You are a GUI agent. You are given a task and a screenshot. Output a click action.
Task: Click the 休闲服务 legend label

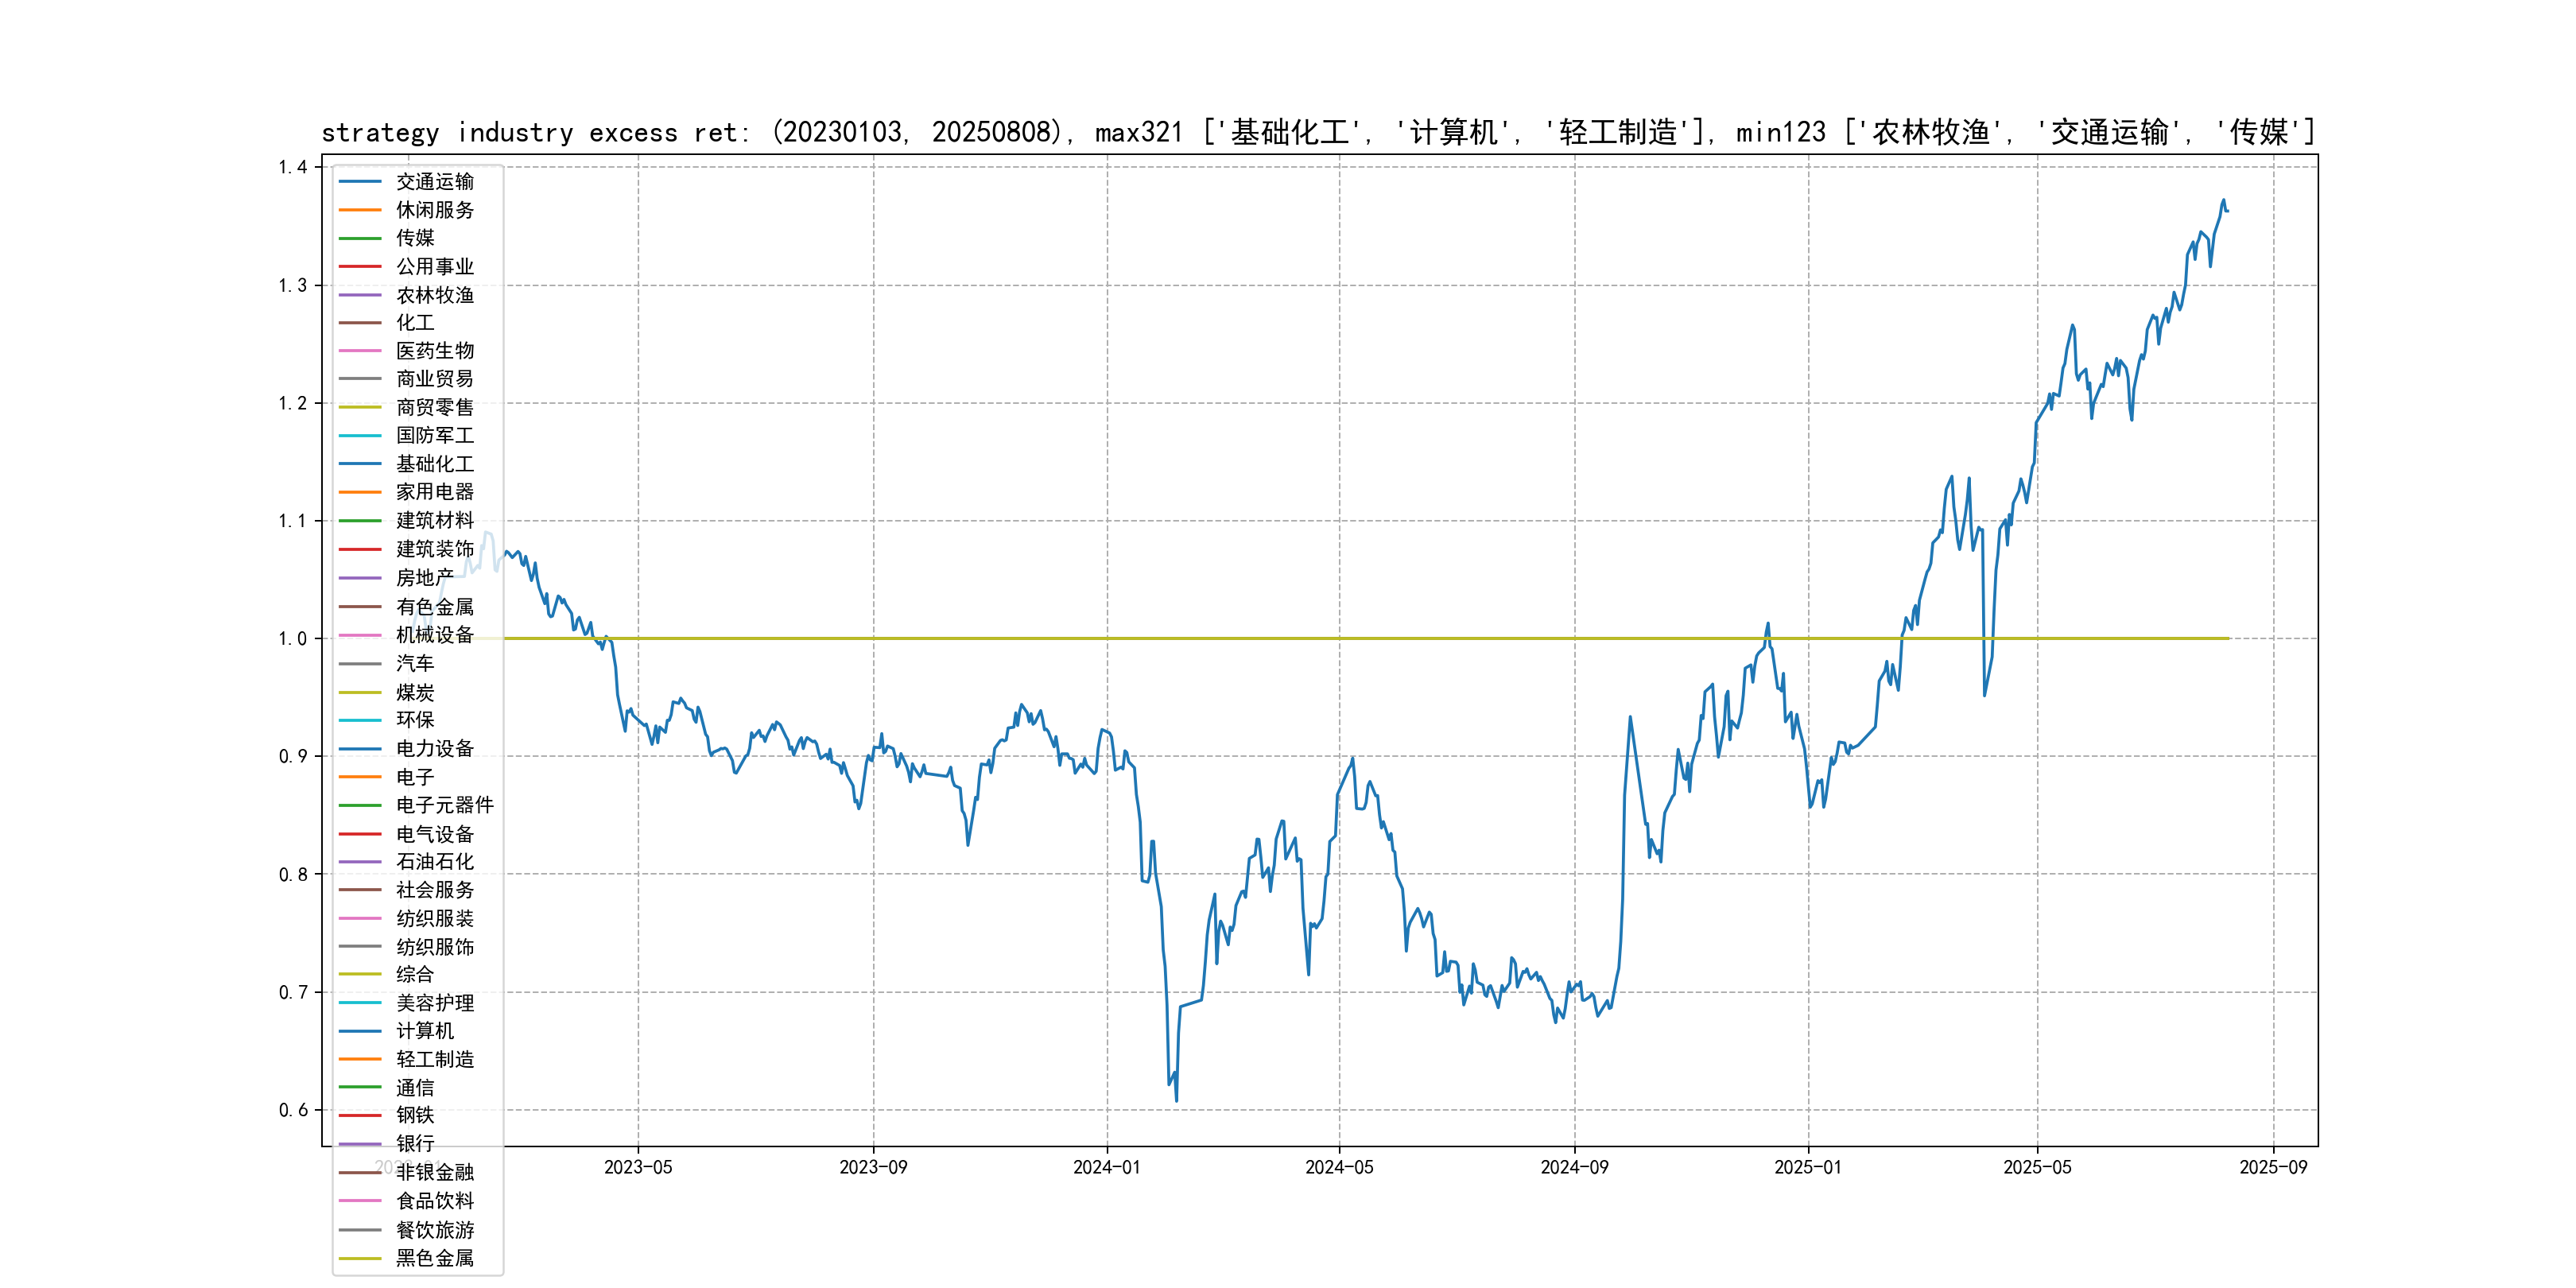(434, 210)
